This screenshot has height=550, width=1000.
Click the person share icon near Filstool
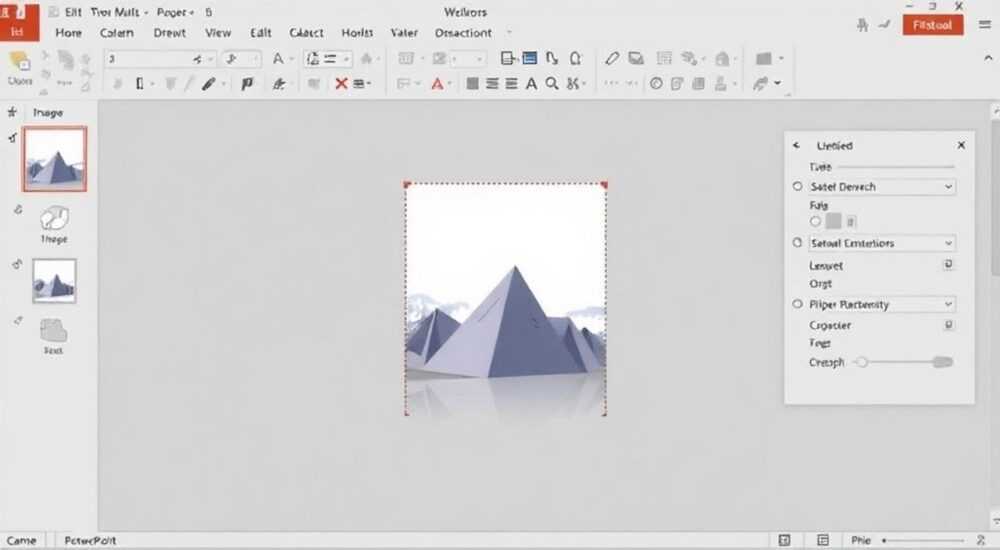(862, 25)
